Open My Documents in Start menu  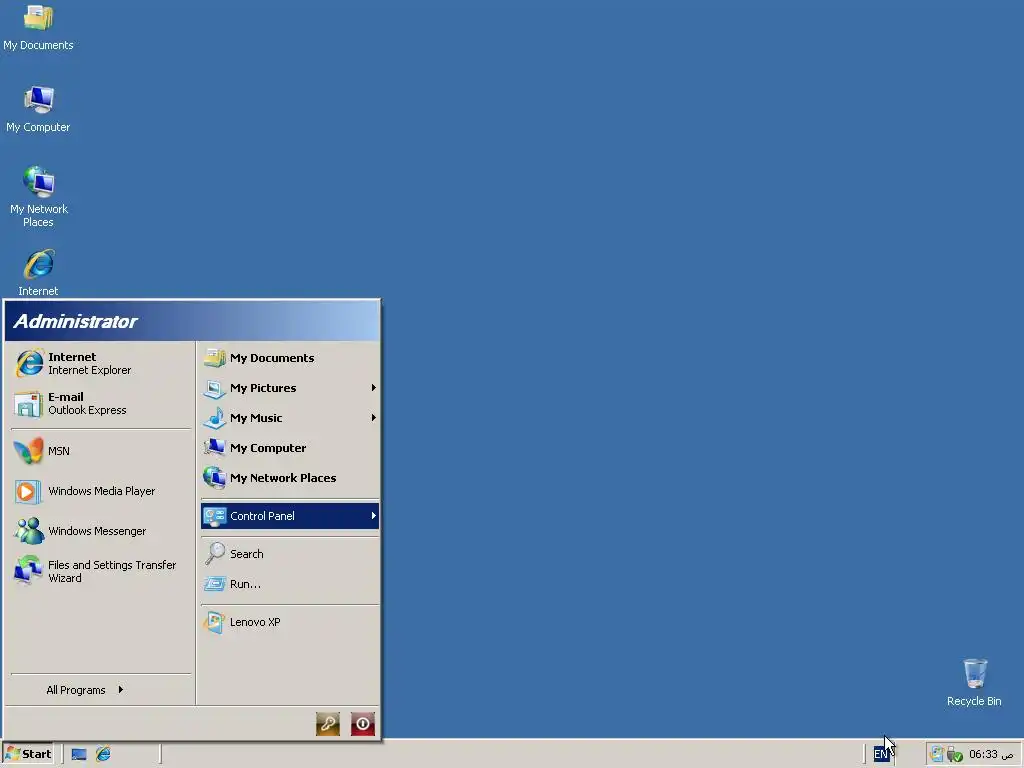pyautogui.click(x=290, y=358)
